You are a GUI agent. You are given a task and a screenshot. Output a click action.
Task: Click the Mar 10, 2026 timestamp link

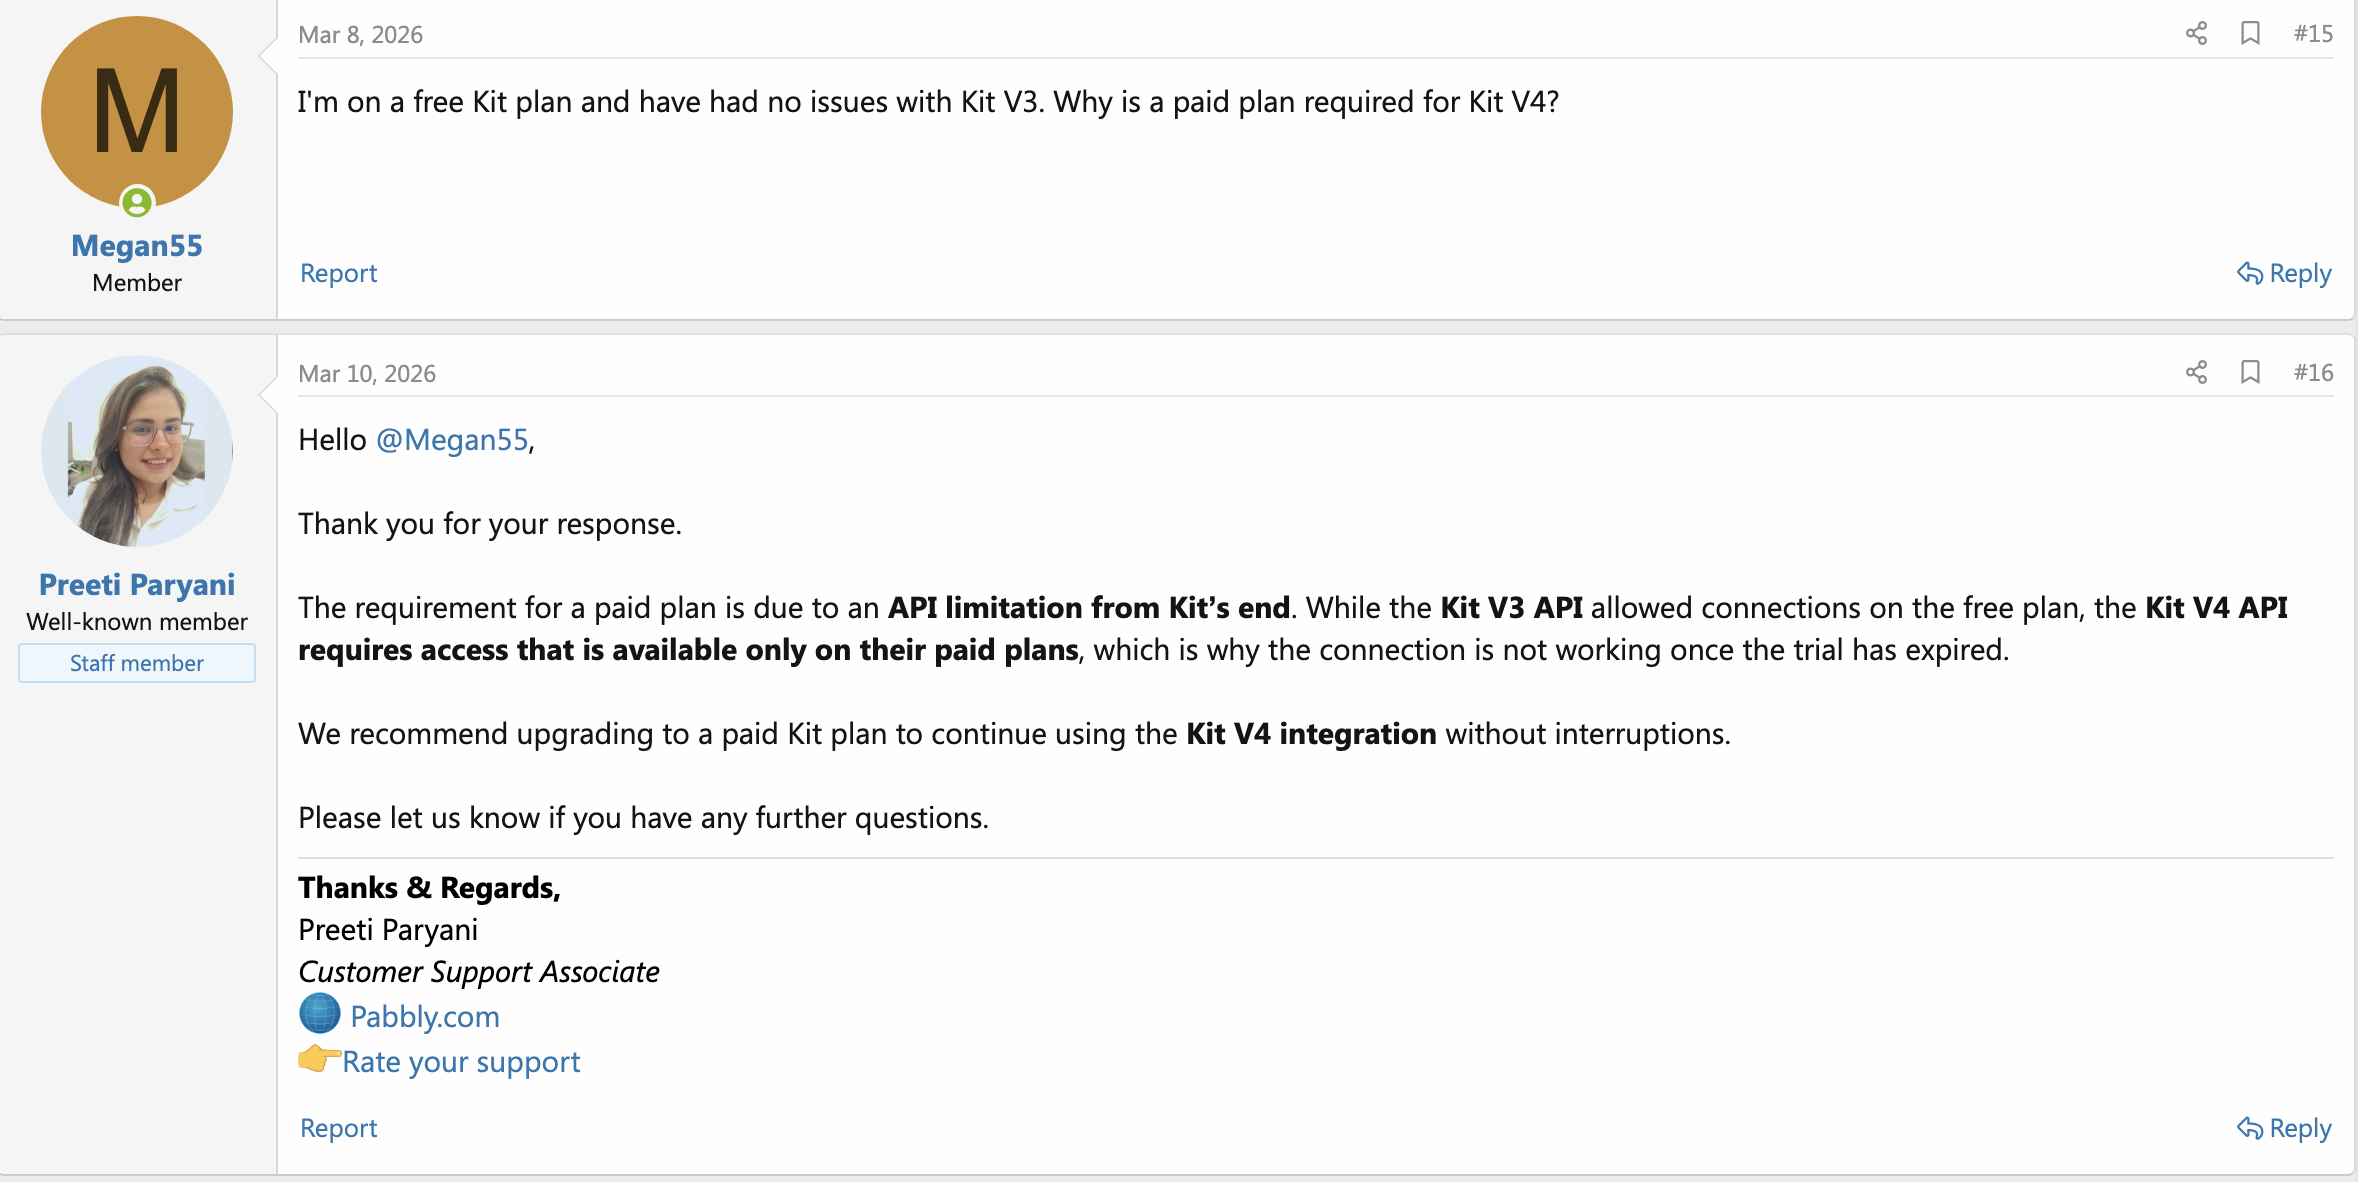(x=367, y=372)
